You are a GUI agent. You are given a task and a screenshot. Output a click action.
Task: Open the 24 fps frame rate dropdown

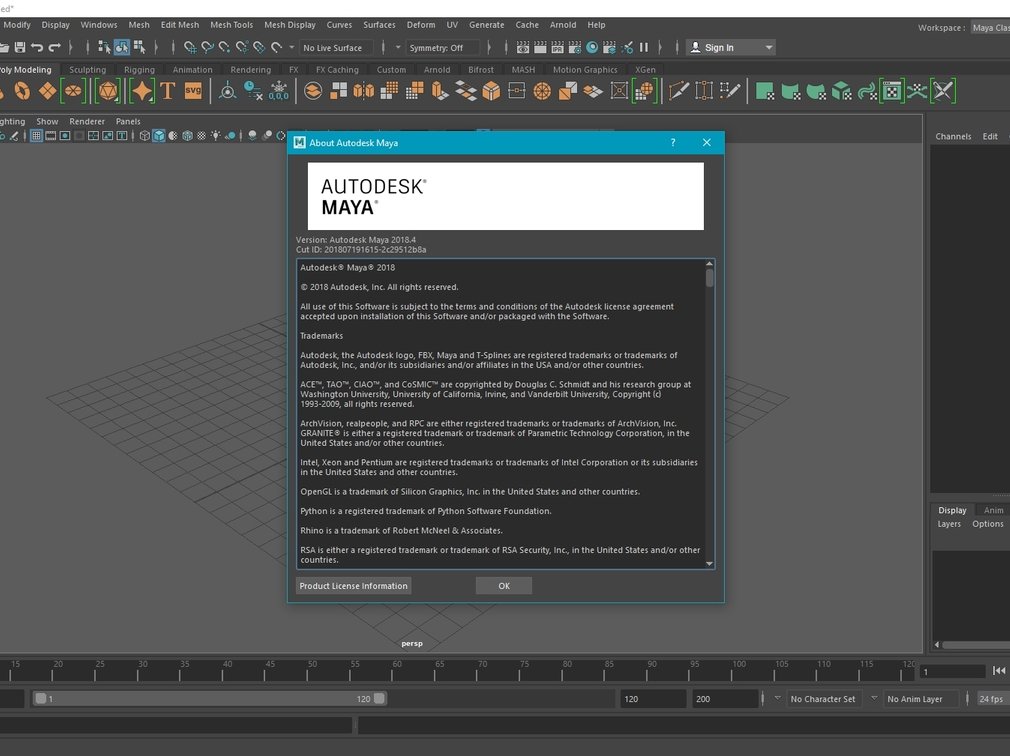point(992,699)
